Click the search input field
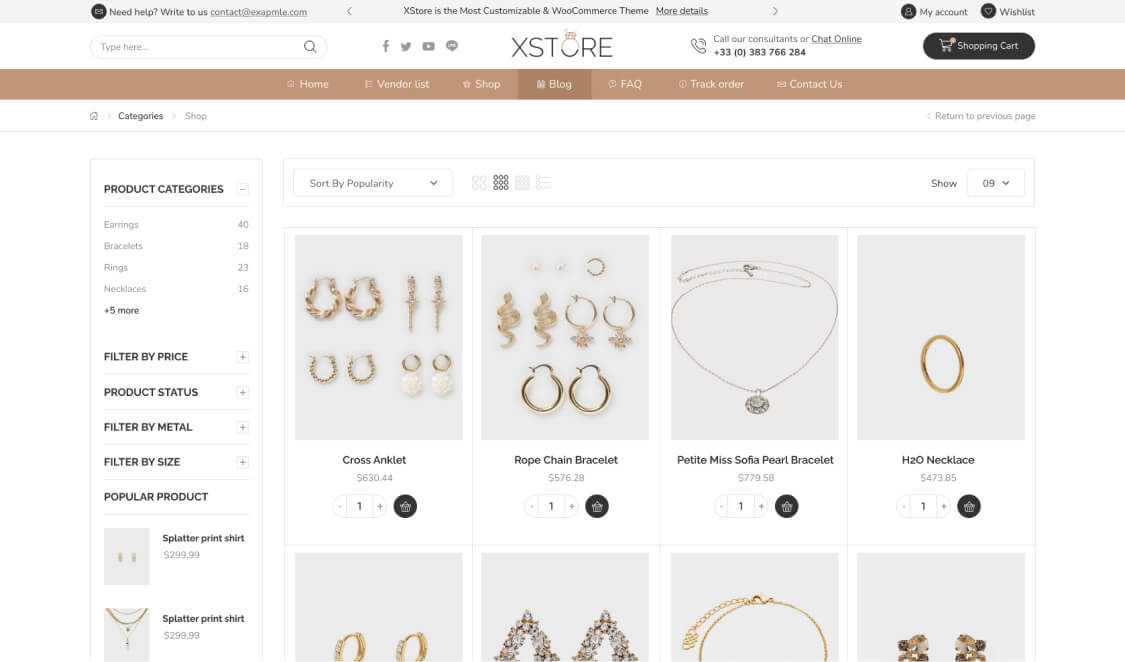1125x662 pixels. point(195,47)
